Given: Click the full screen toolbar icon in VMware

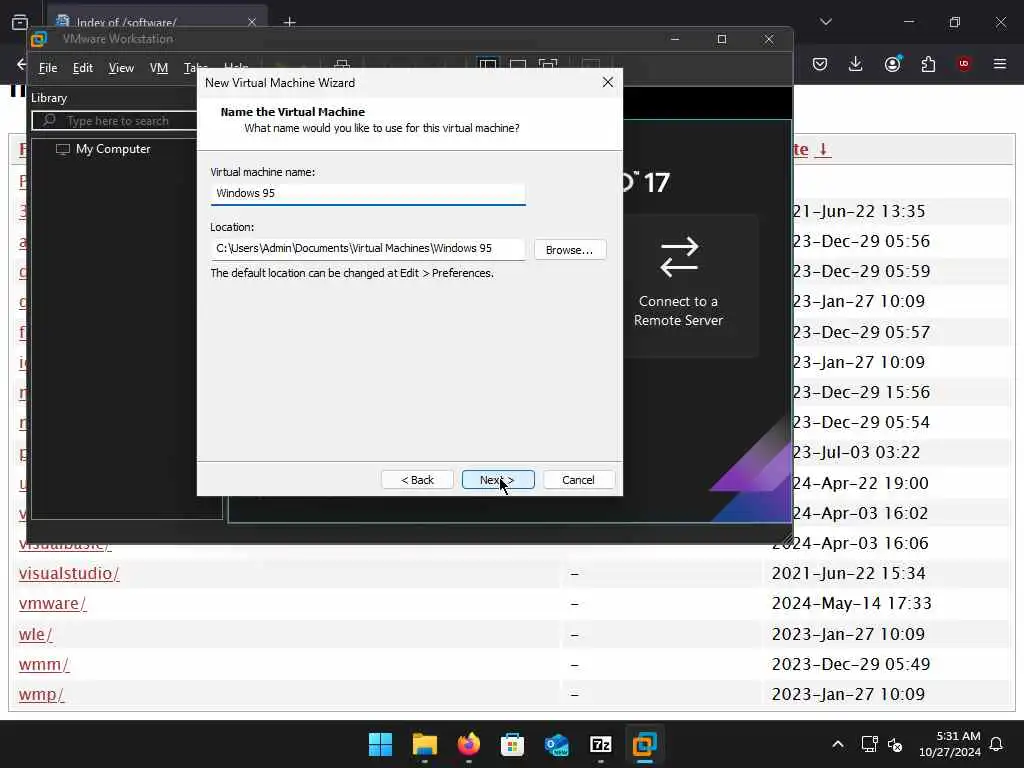Looking at the screenshot, I should pyautogui.click(x=548, y=64).
